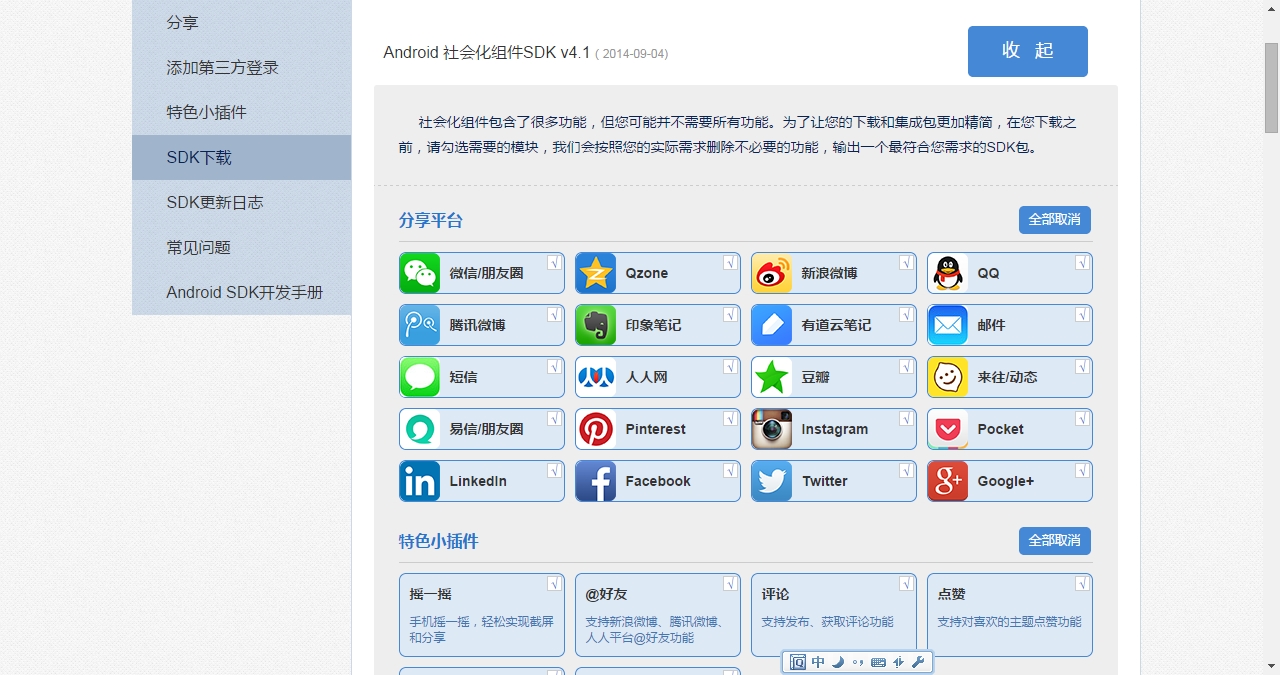Click the page scrollbar down arrow

[x=1271, y=665]
